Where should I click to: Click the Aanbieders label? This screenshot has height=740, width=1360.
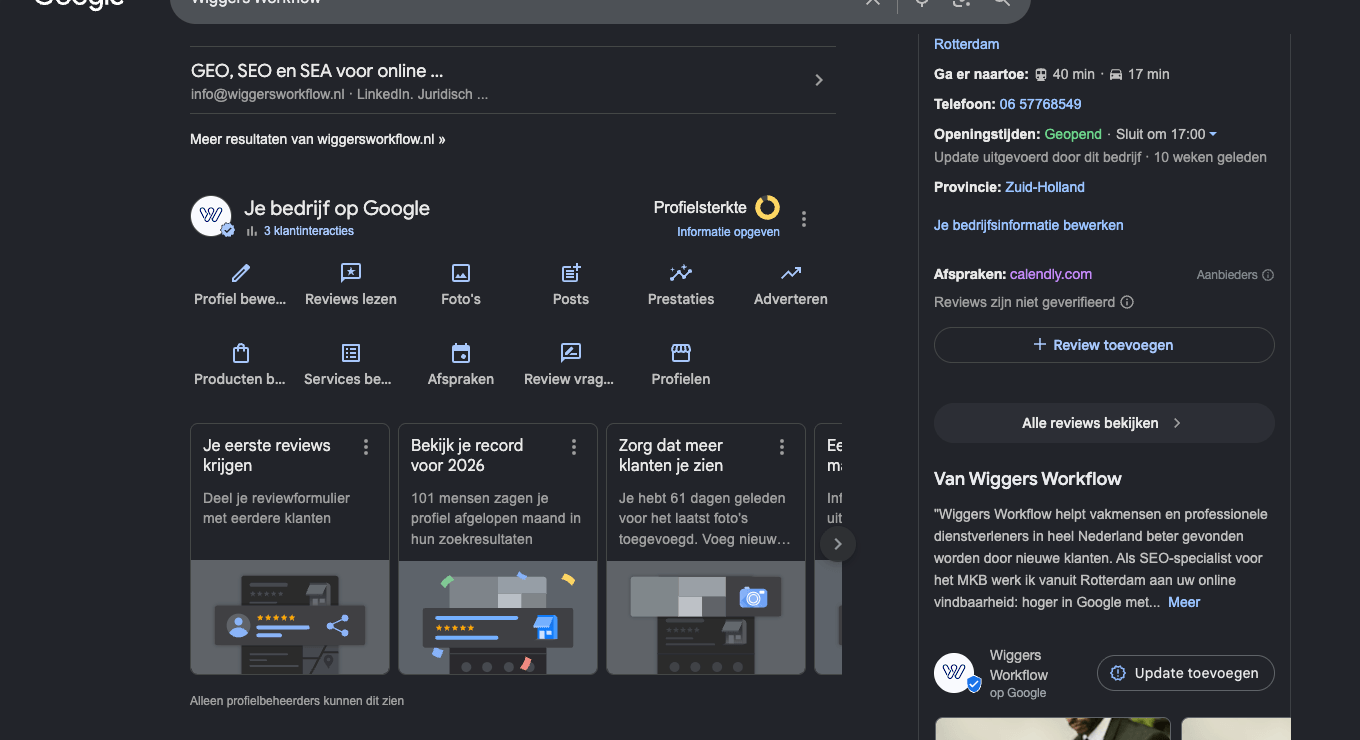coord(1227,275)
